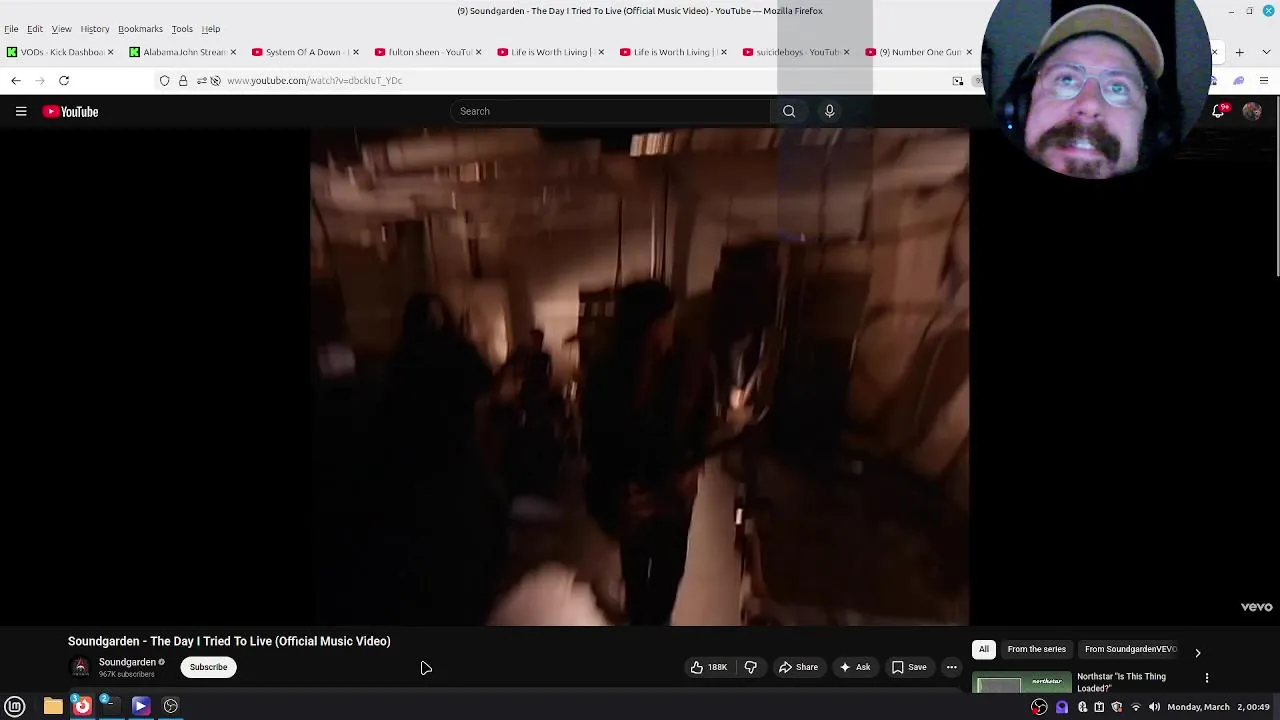Open the Help menu
The height and width of the screenshot is (720, 1280).
211,29
